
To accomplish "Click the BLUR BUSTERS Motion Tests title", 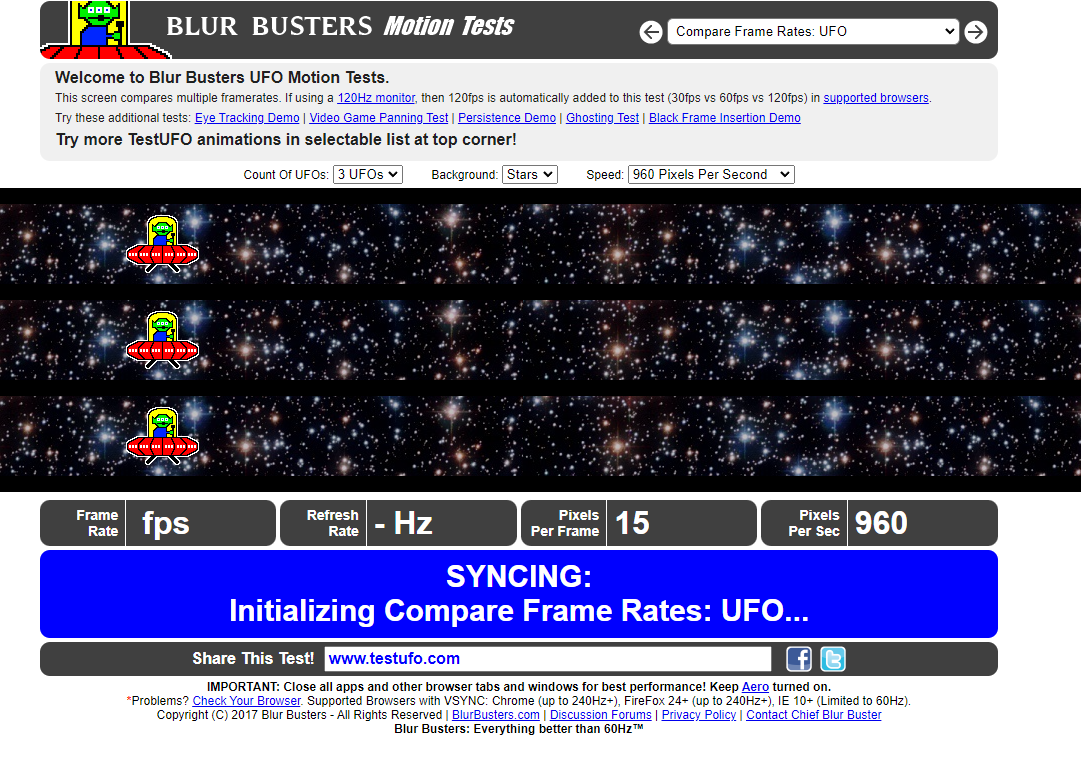I will pos(340,26).
